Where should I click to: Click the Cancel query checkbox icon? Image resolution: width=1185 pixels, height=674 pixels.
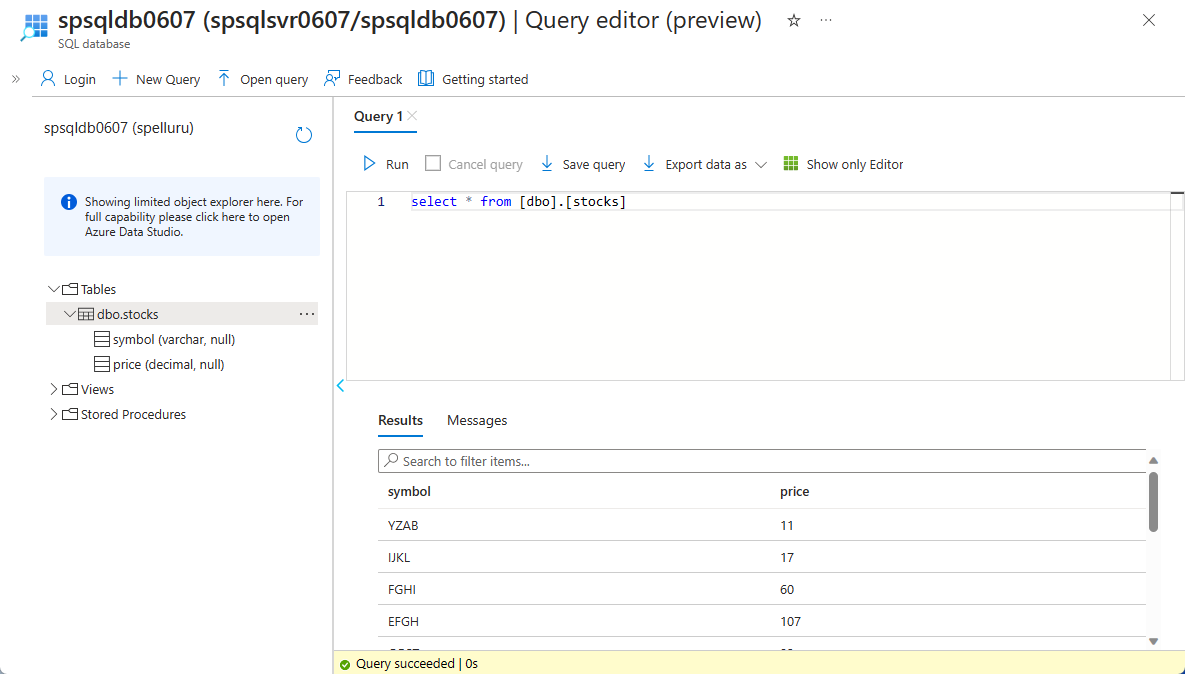(x=434, y=163)
